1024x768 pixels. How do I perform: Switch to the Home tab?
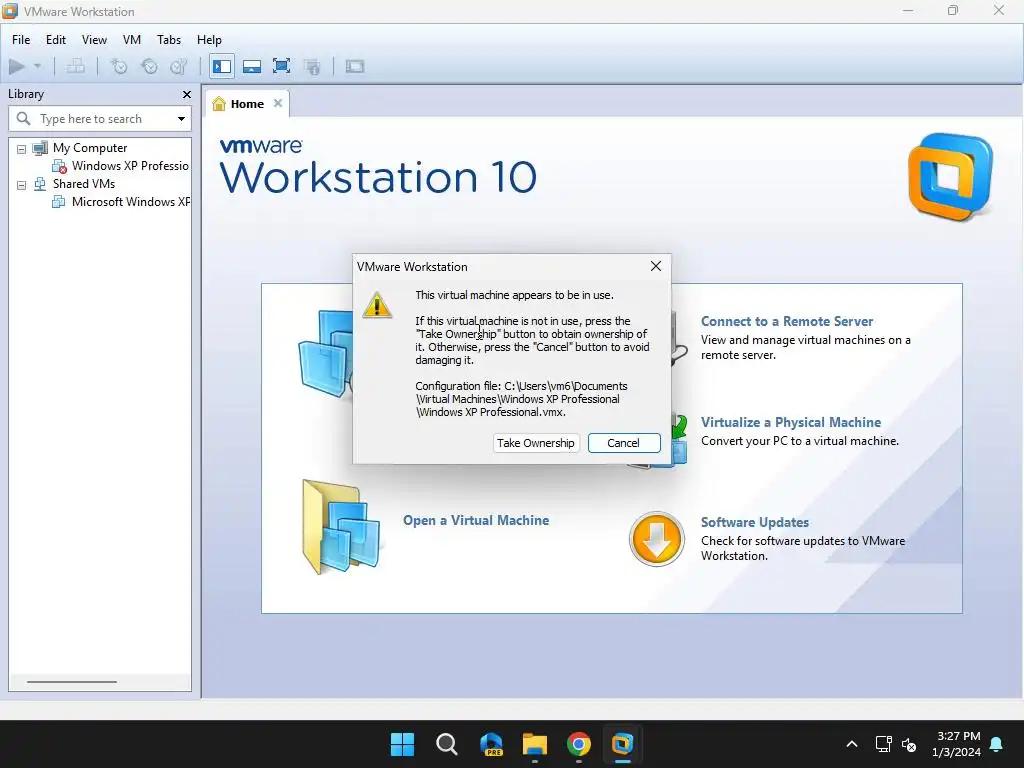point(248,104)
